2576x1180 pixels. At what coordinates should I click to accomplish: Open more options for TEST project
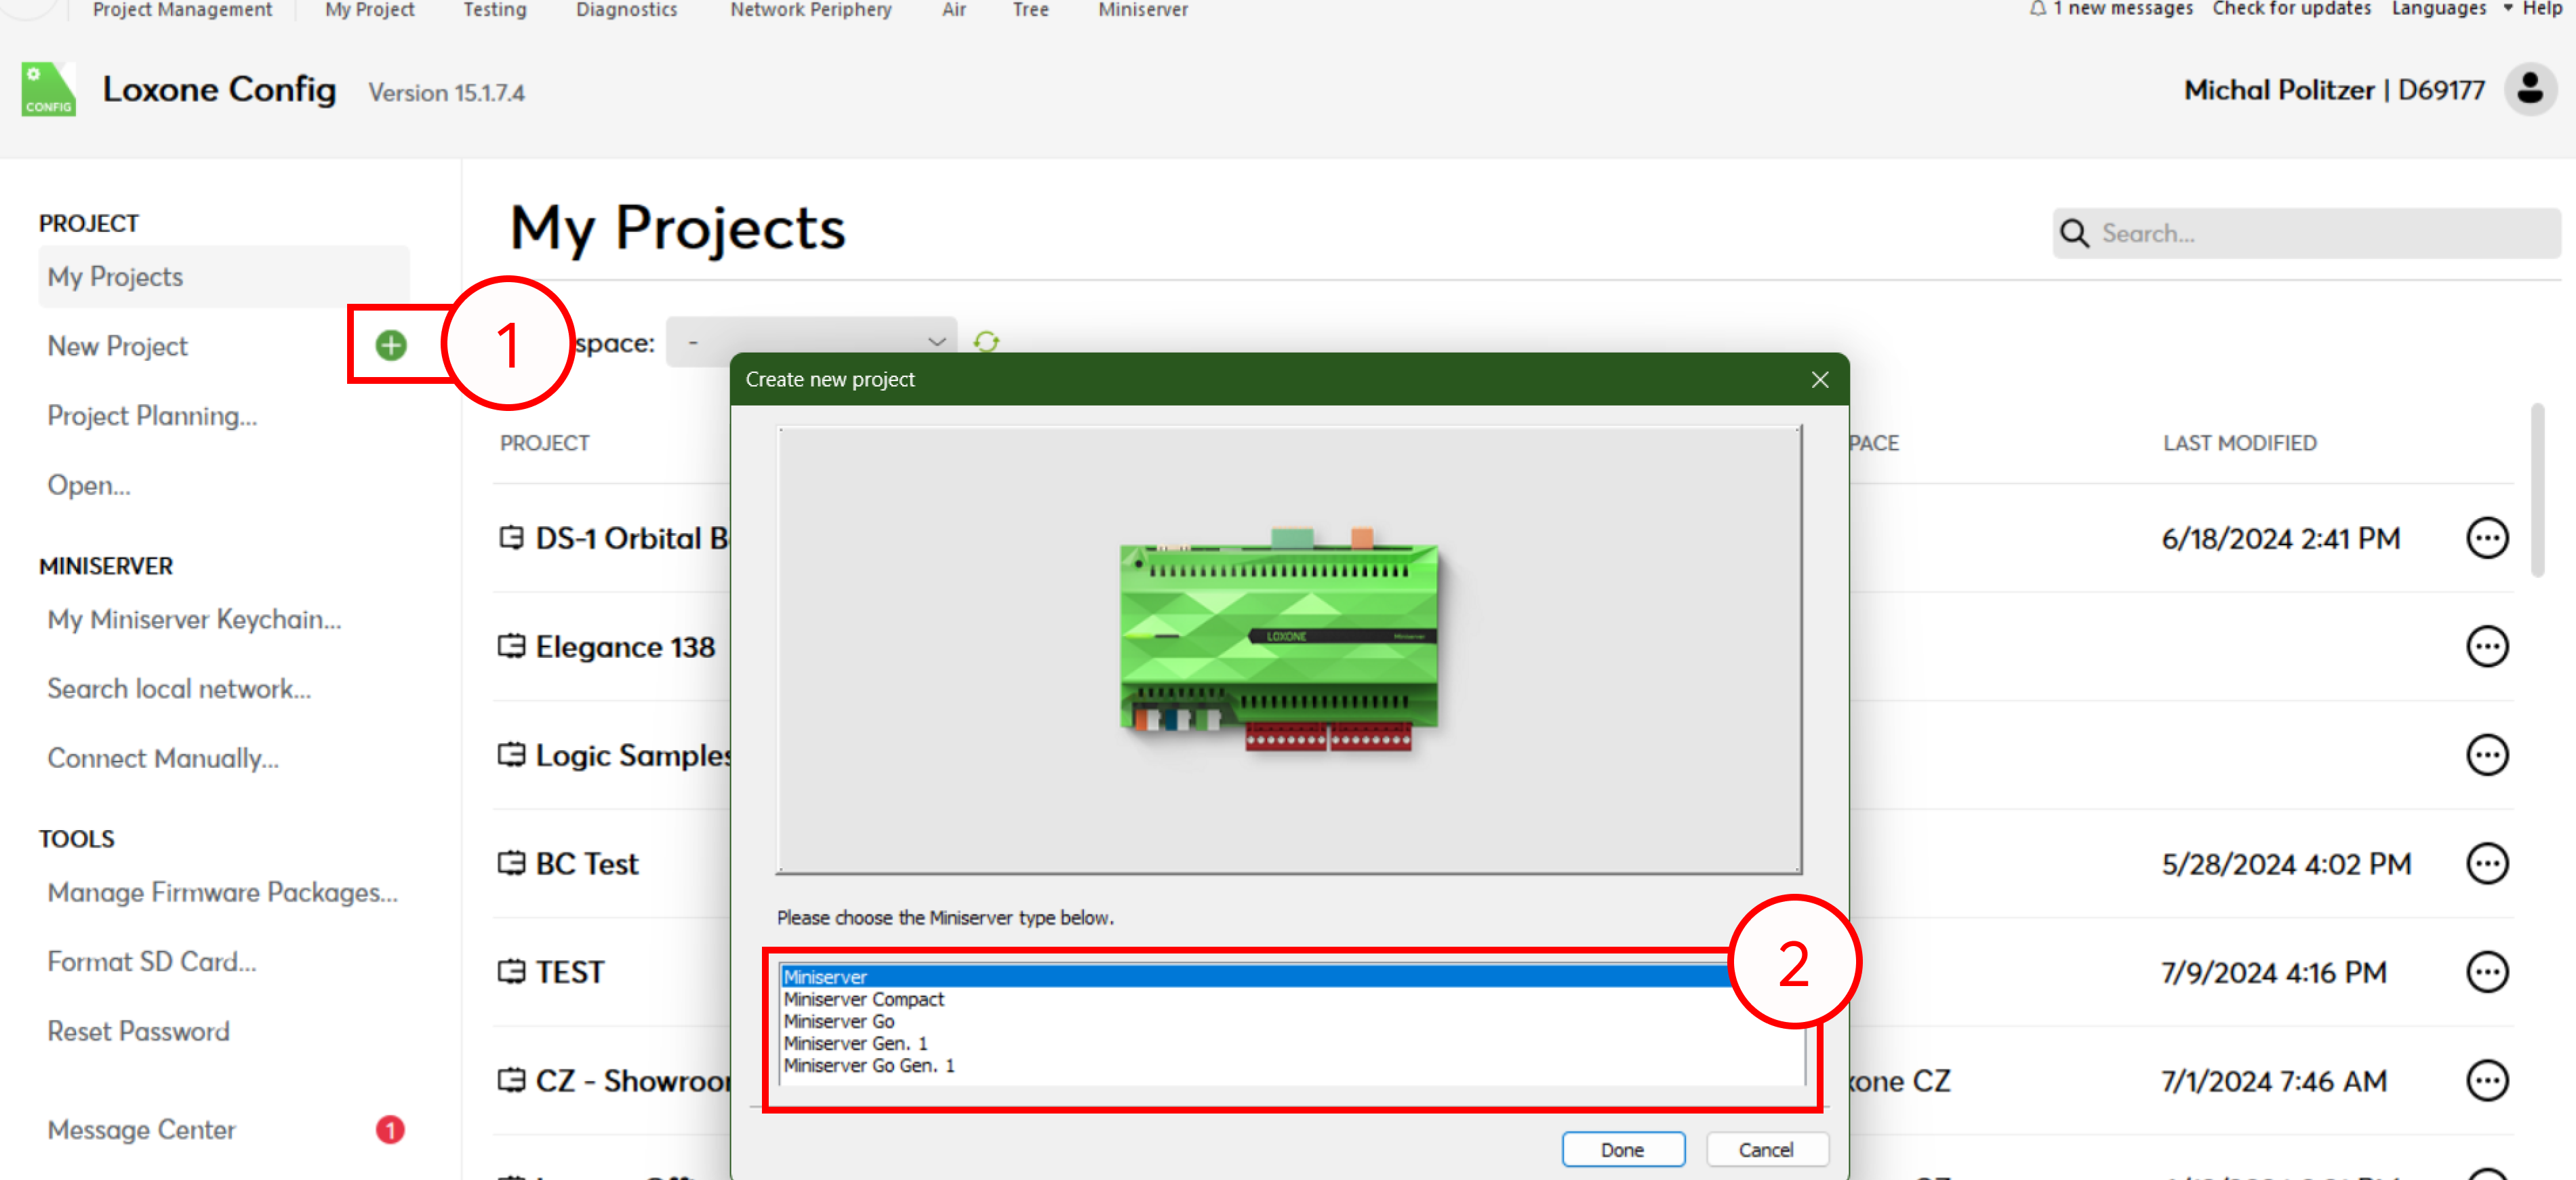click(x=2486, y=972)
